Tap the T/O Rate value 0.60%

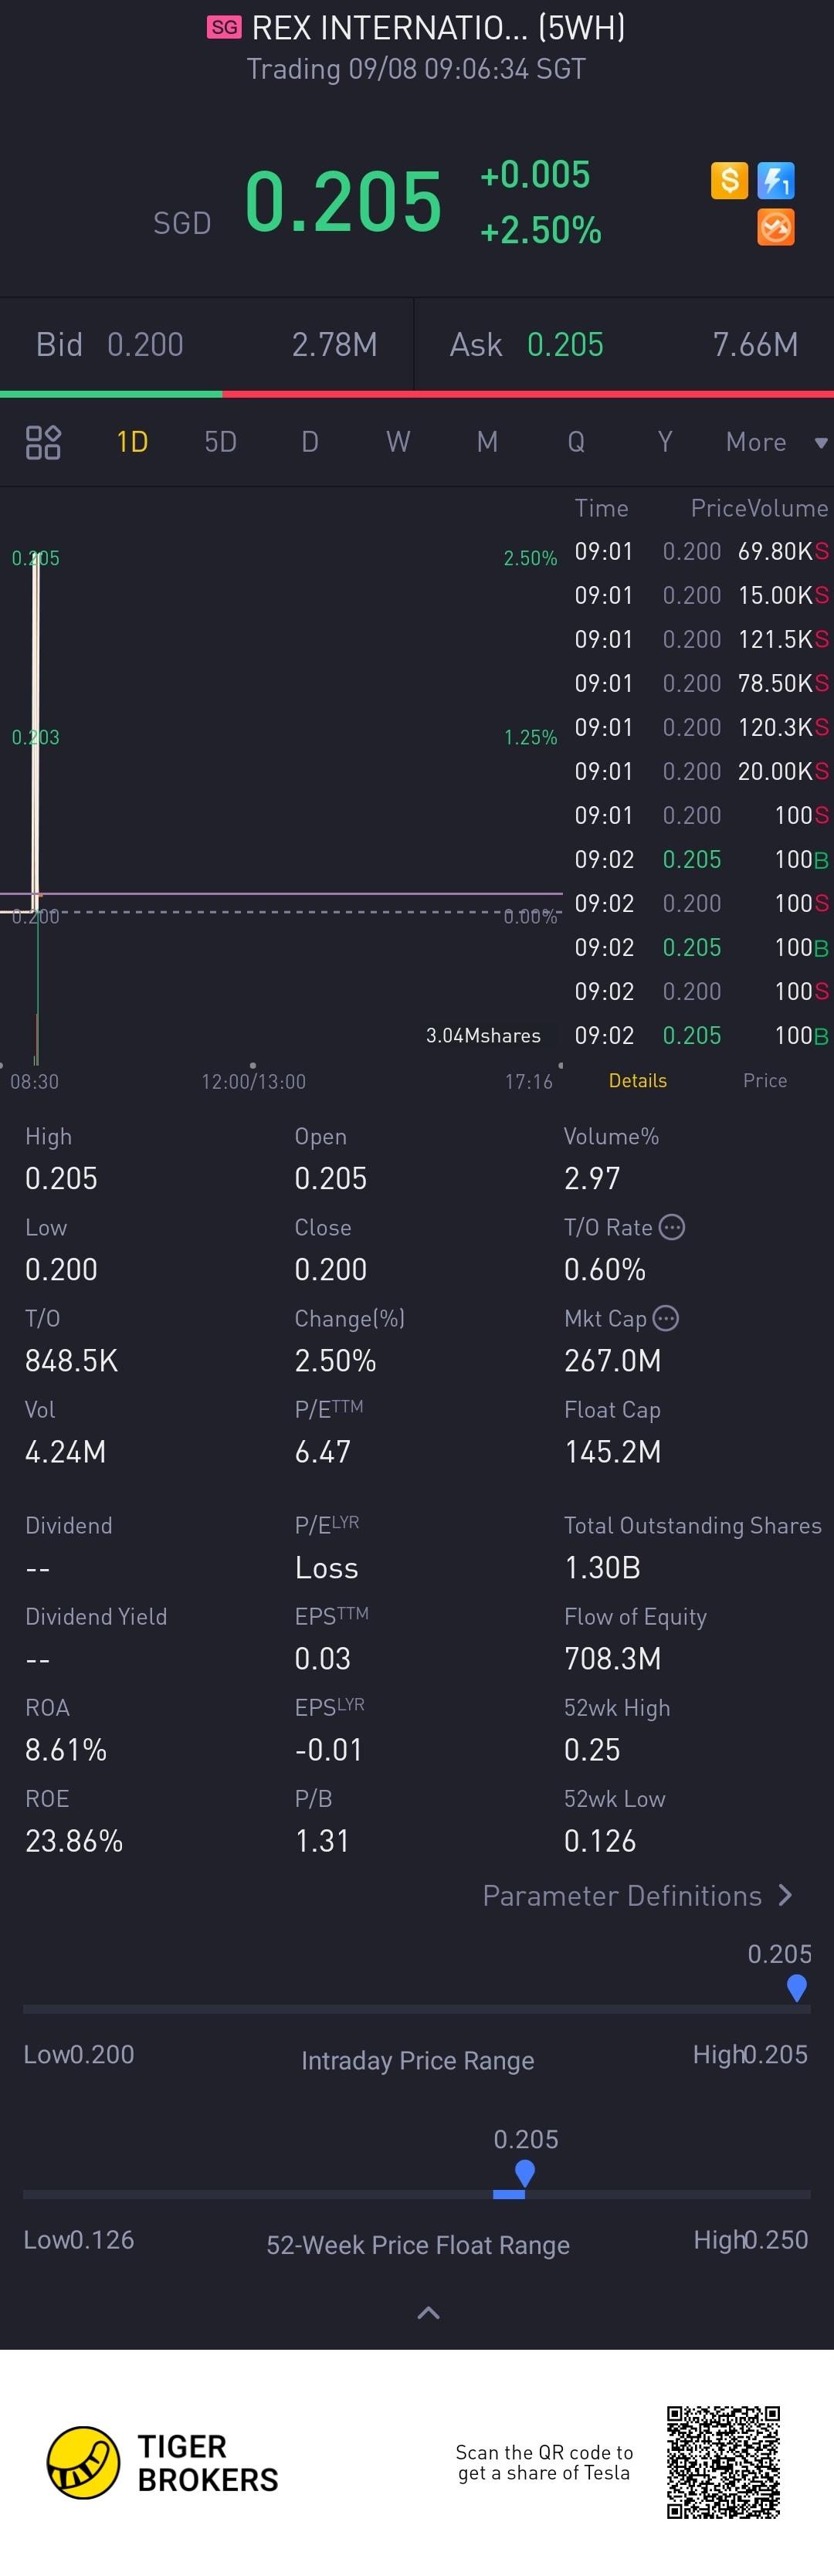coord(605,1270)
